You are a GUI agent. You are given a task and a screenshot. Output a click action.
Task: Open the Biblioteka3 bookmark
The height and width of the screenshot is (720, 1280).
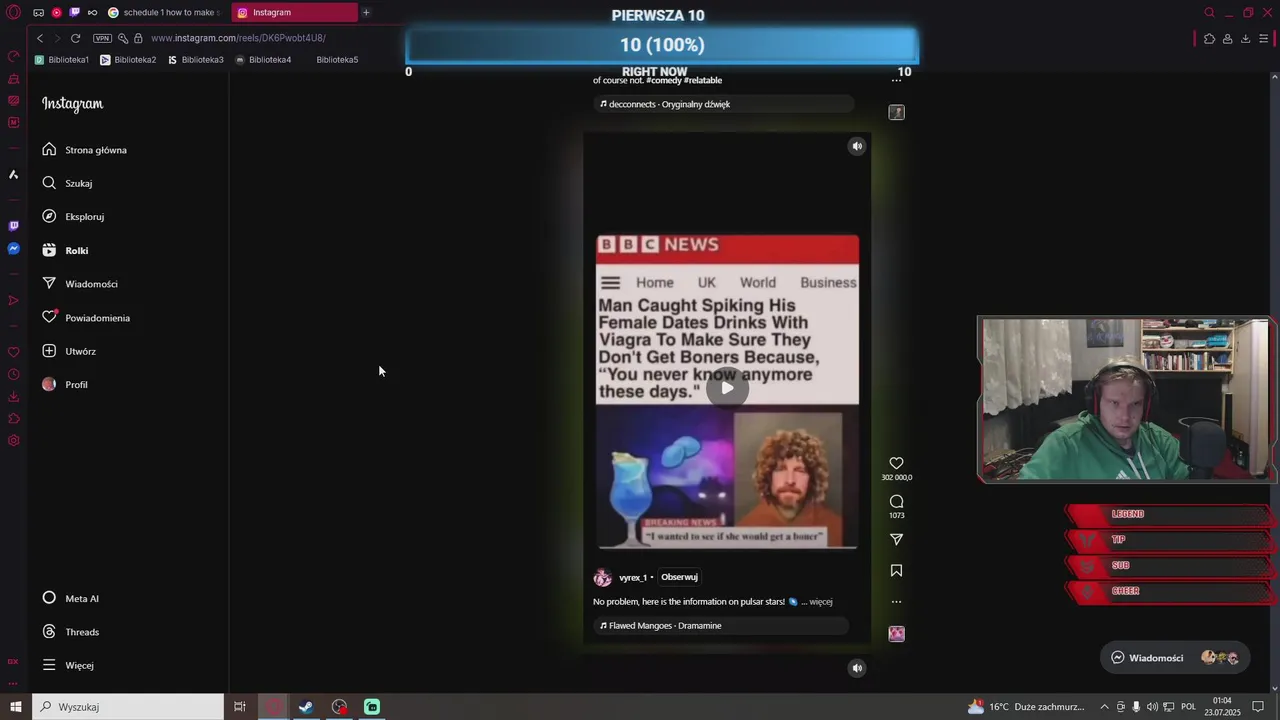point(196,60)
